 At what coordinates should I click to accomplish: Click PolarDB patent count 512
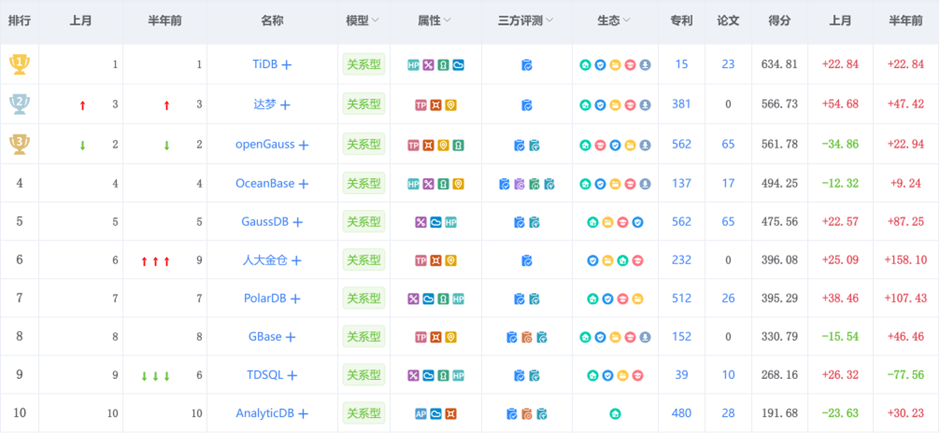pyautogui.click(x=681, y=298)
